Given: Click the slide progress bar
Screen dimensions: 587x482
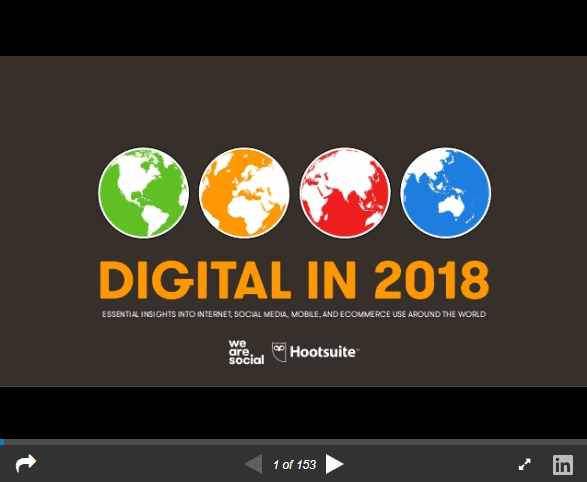Looking at the screenshot, I should tap(294, 442).
